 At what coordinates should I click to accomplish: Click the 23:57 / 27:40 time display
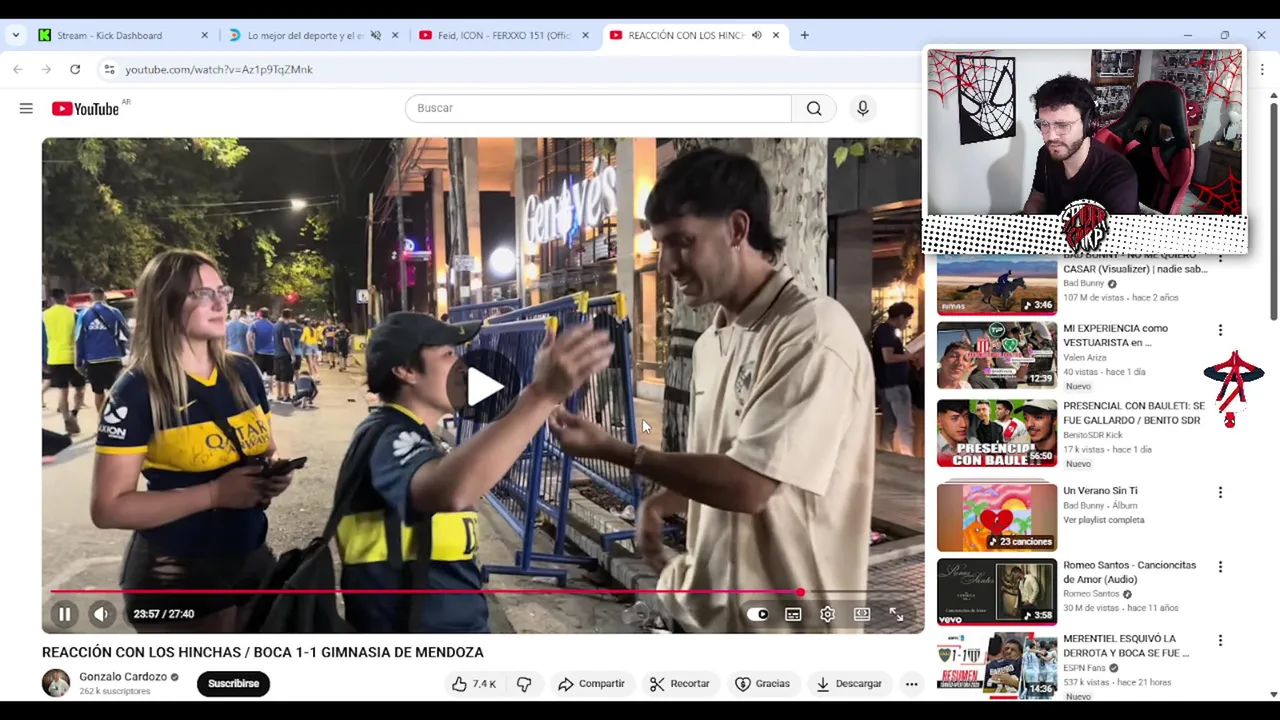(164, 614)
